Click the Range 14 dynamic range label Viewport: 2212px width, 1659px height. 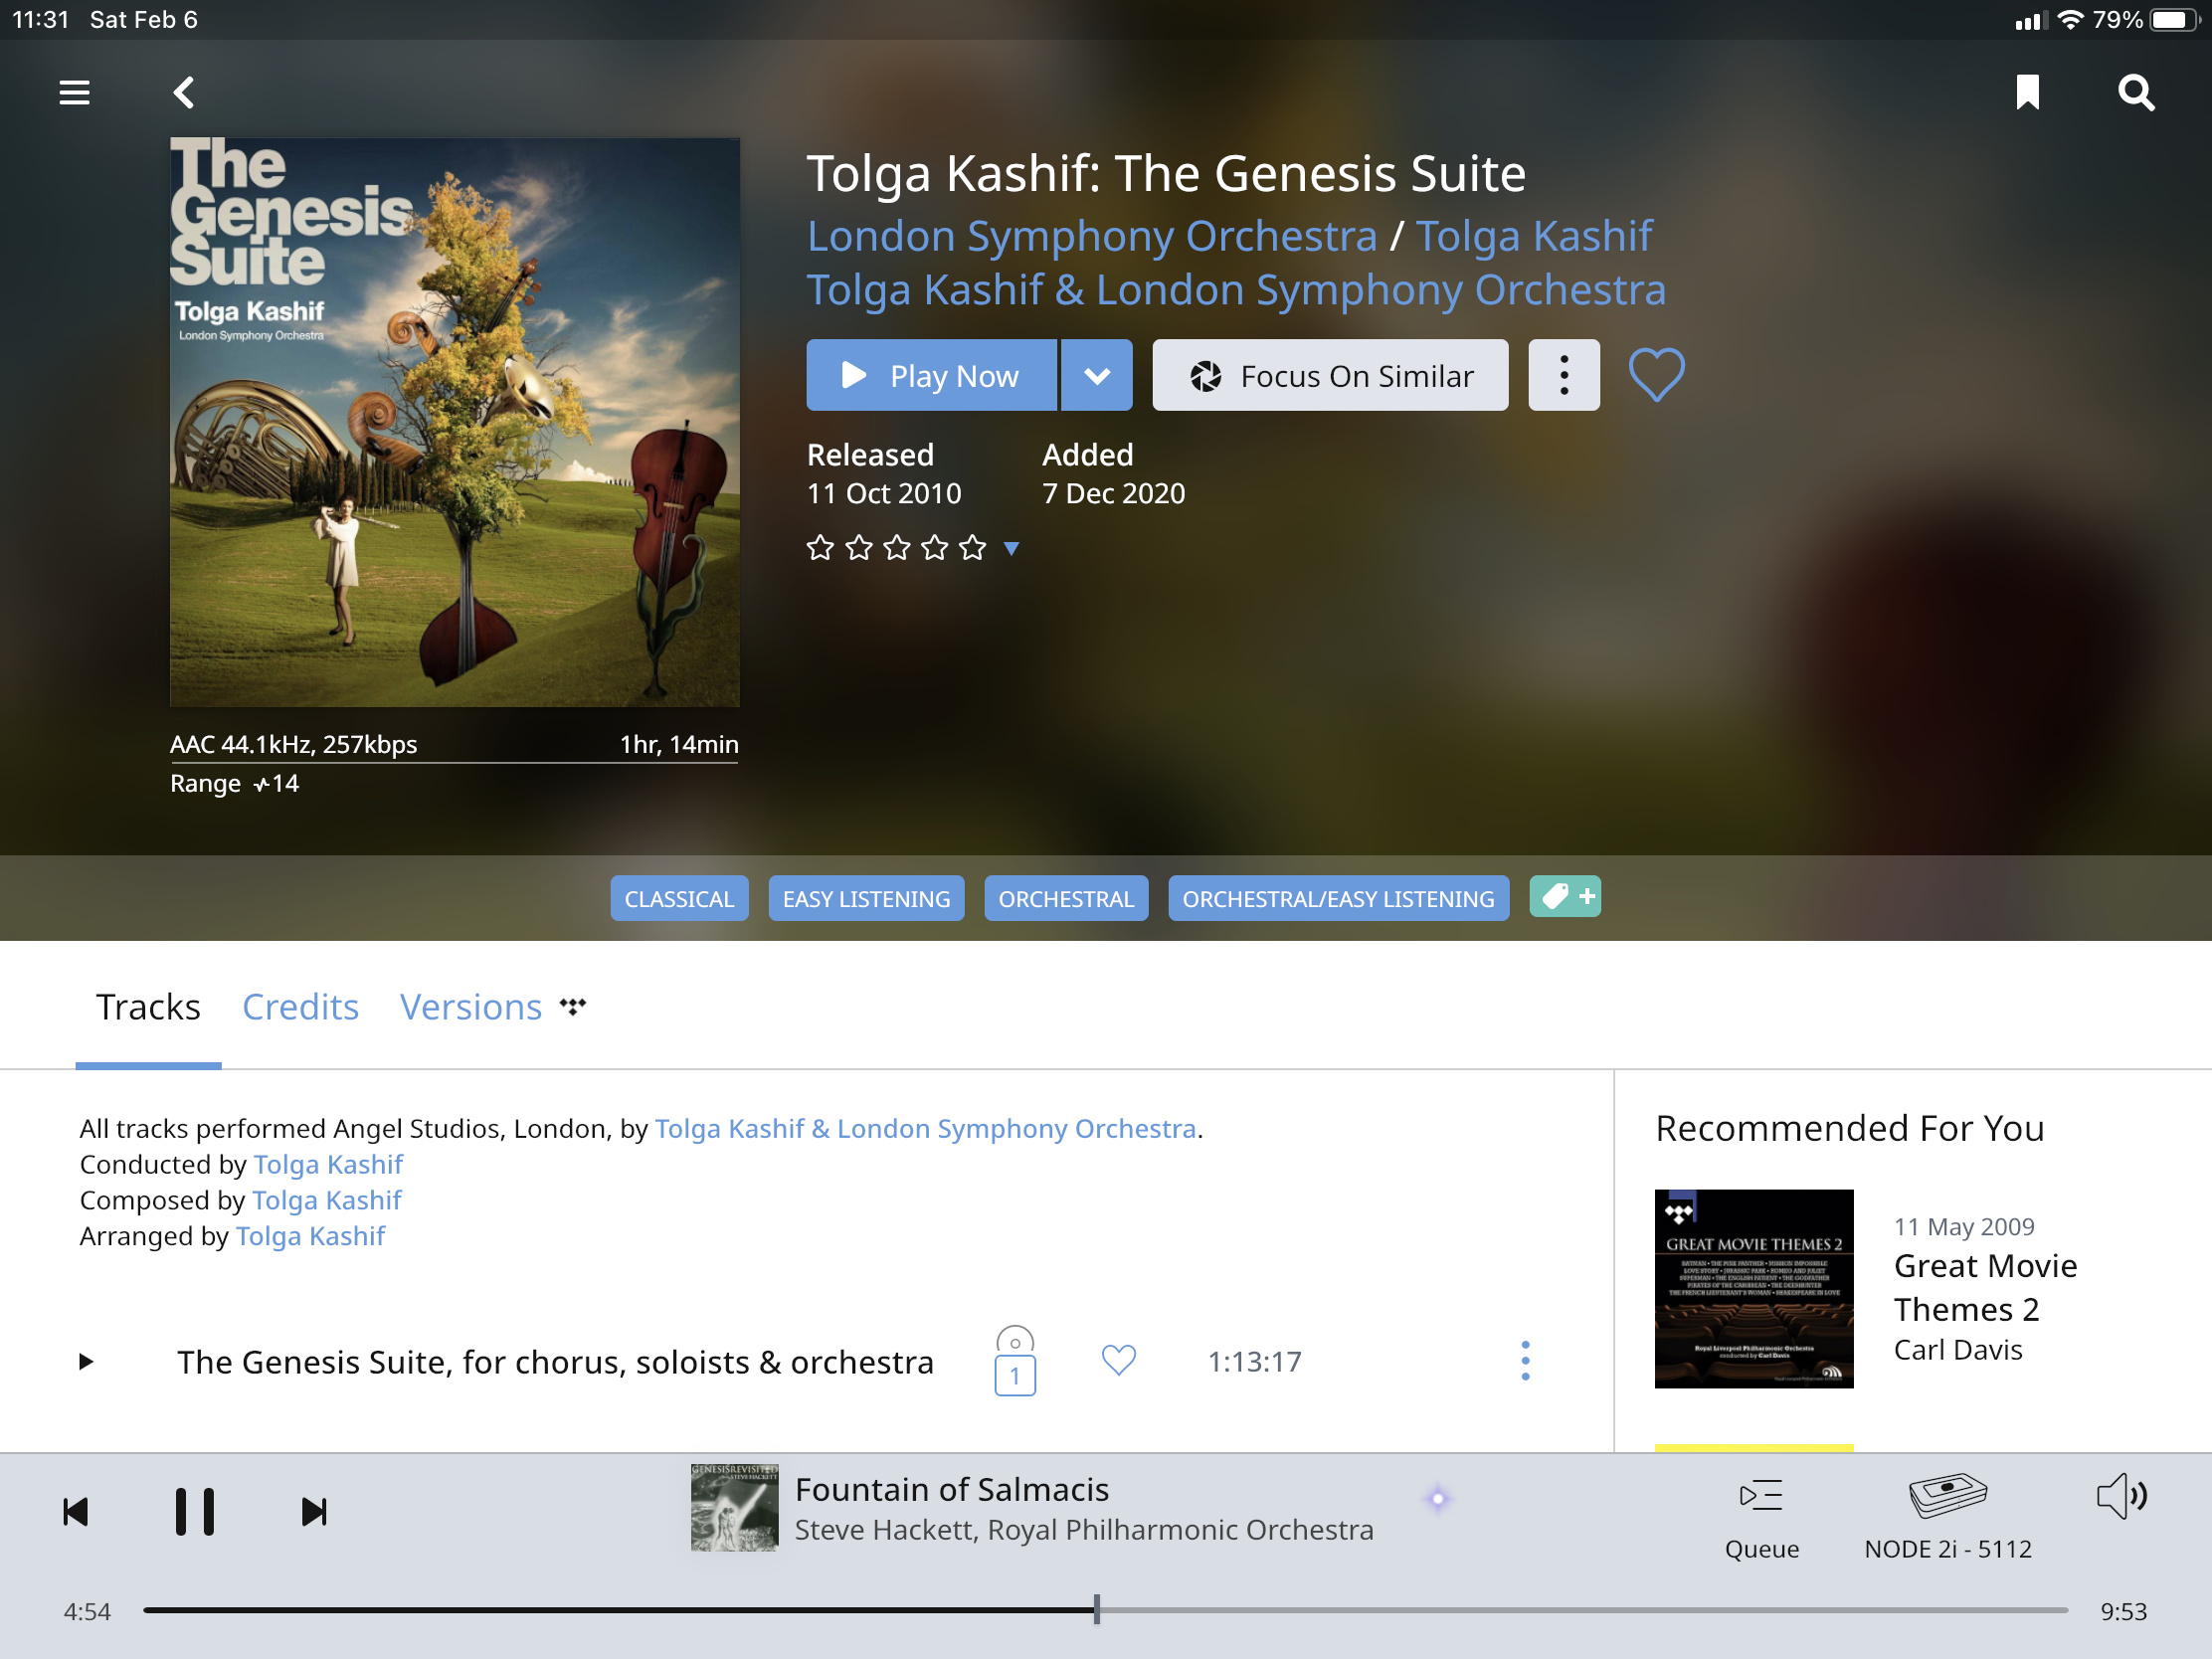(x=234, y=783)
